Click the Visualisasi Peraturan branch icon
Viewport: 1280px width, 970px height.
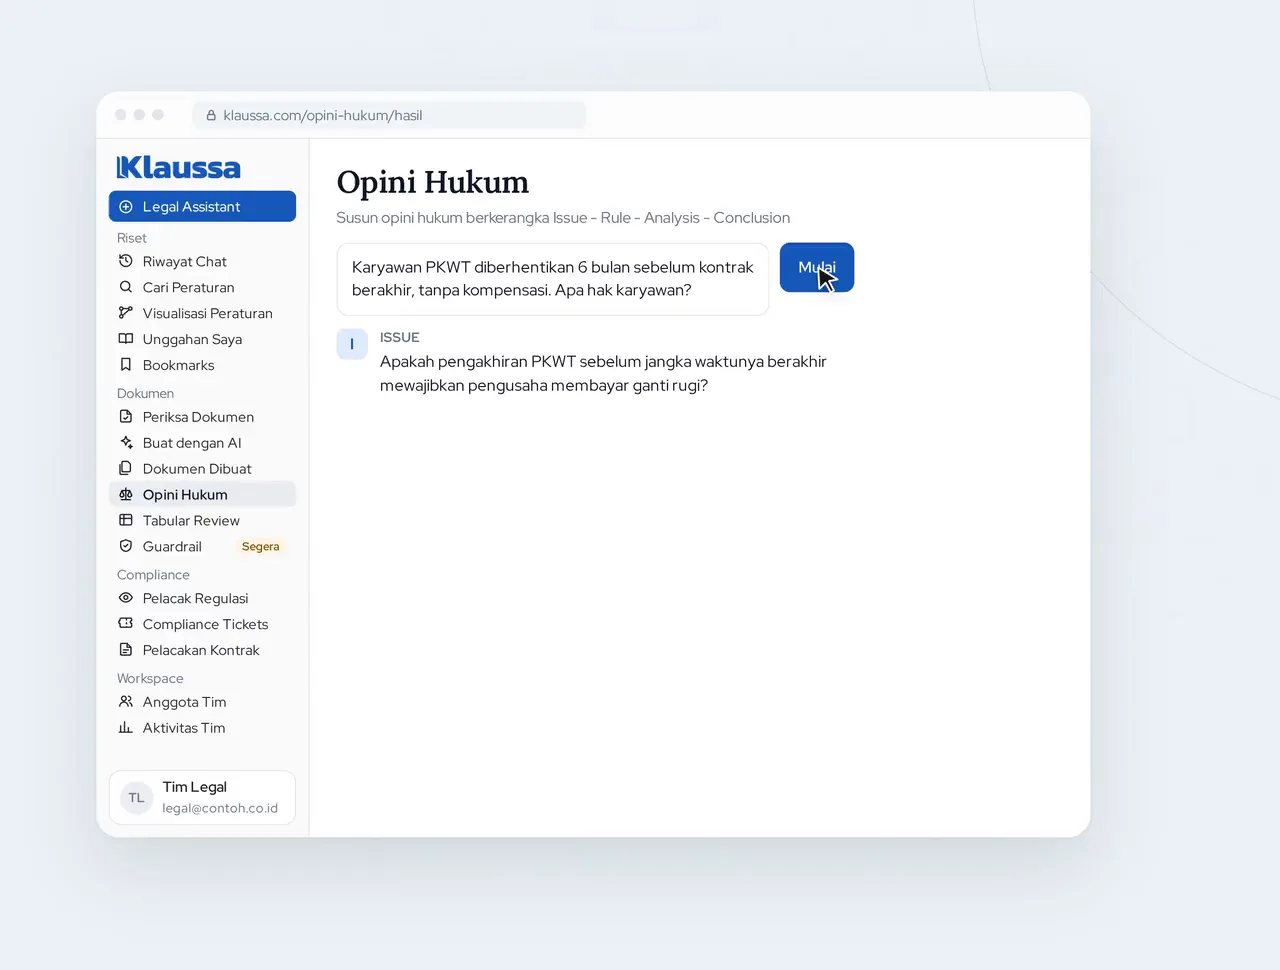[x=126, y=313]
